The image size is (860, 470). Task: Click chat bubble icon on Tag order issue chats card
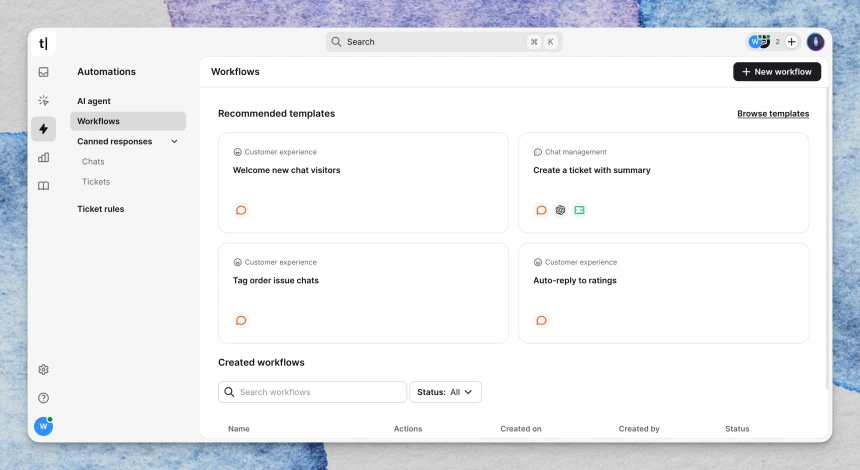pyautogui.click(x=241, y=320)
